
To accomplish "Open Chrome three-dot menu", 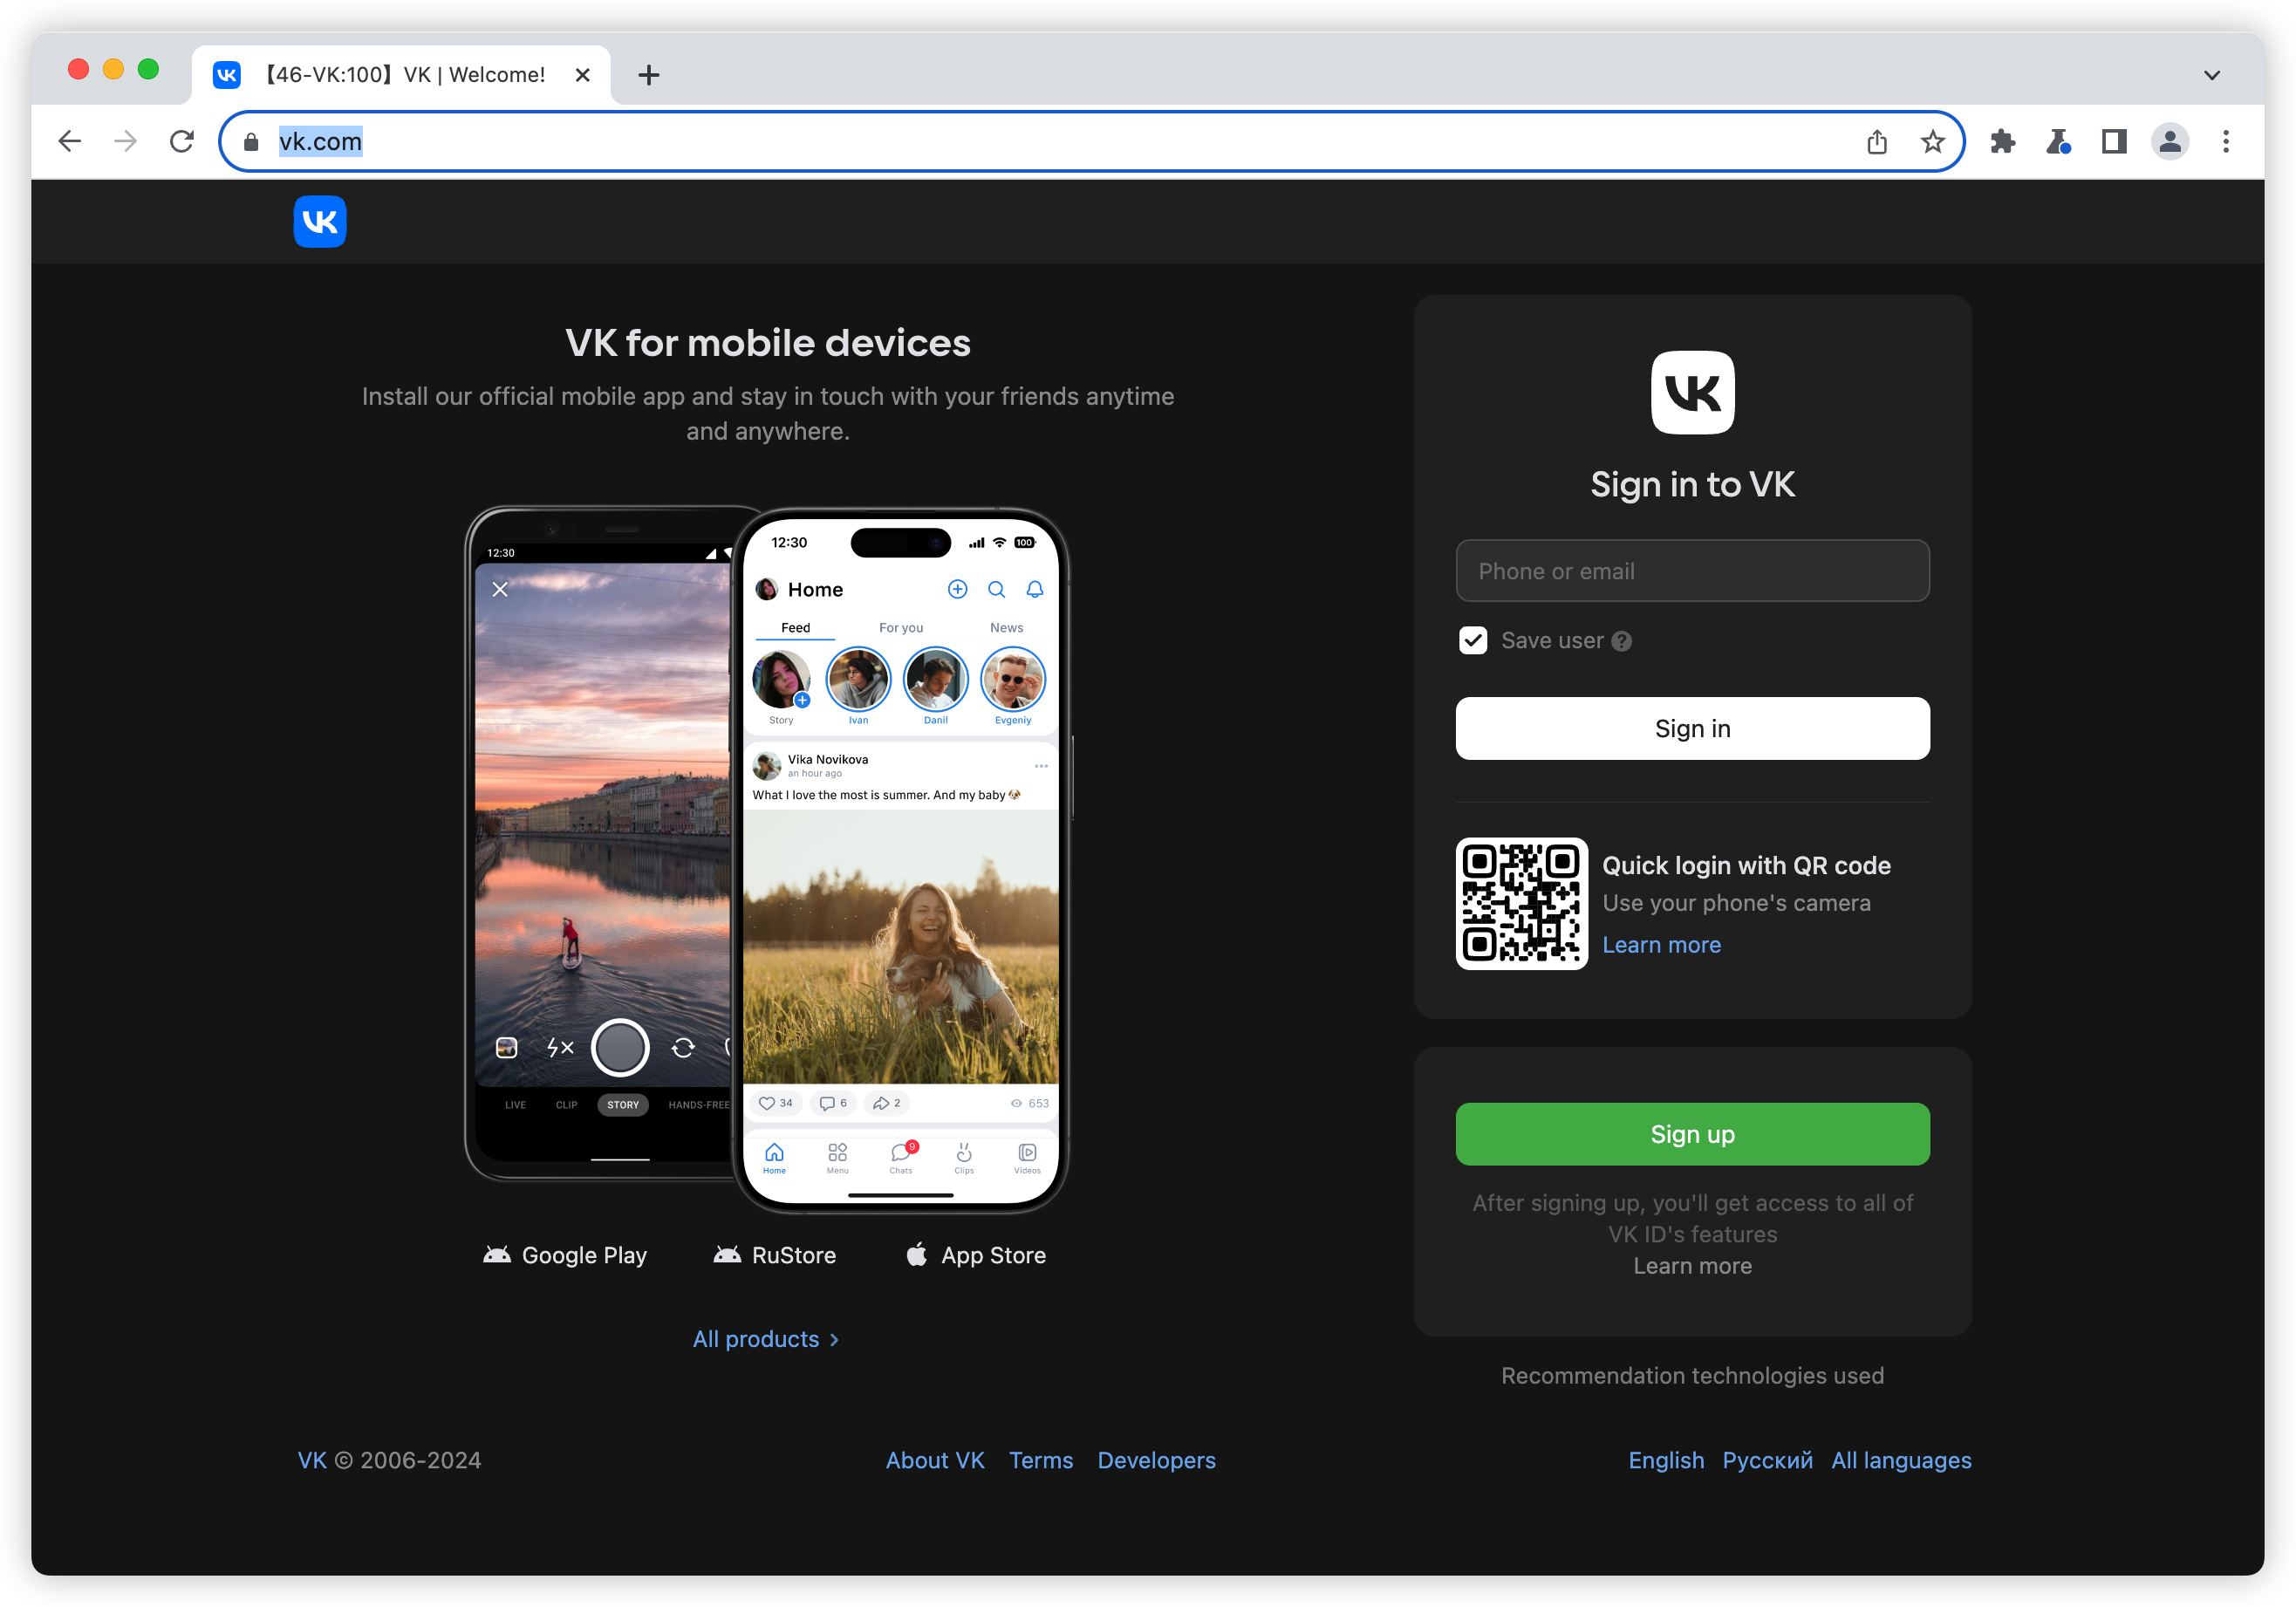I will tap(2226, 142).
